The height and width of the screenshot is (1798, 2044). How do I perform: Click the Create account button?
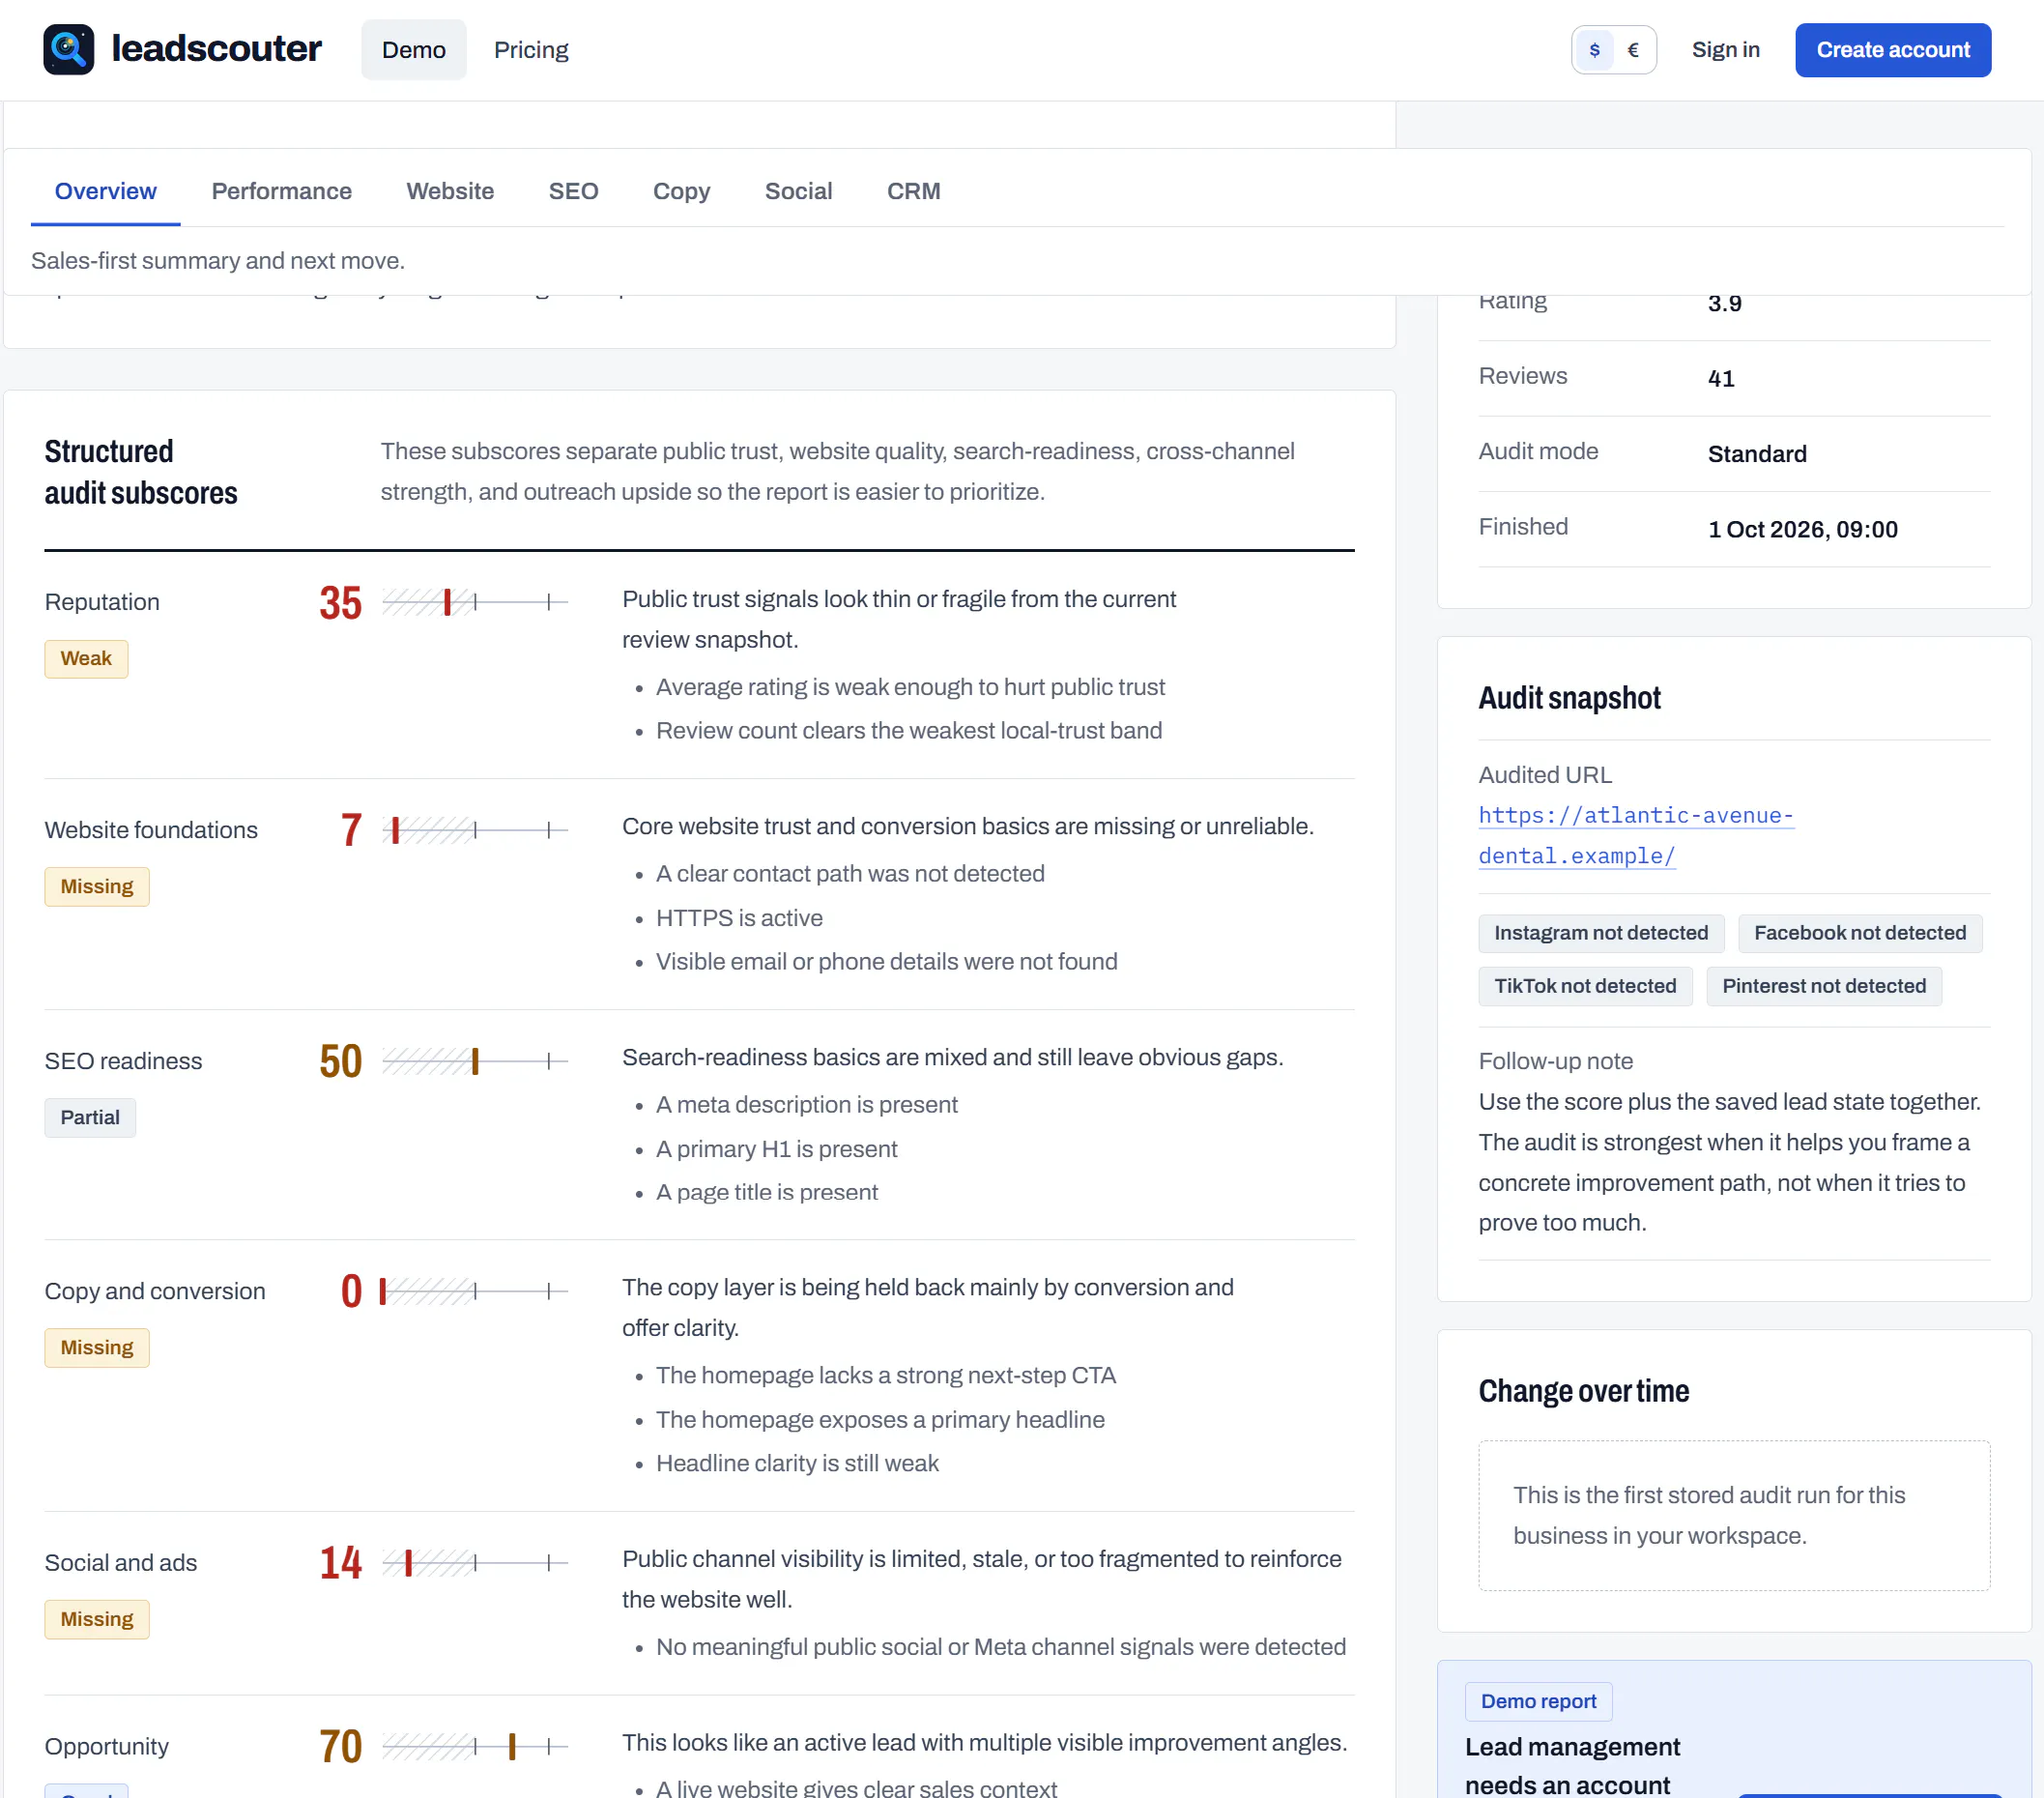tap(1893, 50)
